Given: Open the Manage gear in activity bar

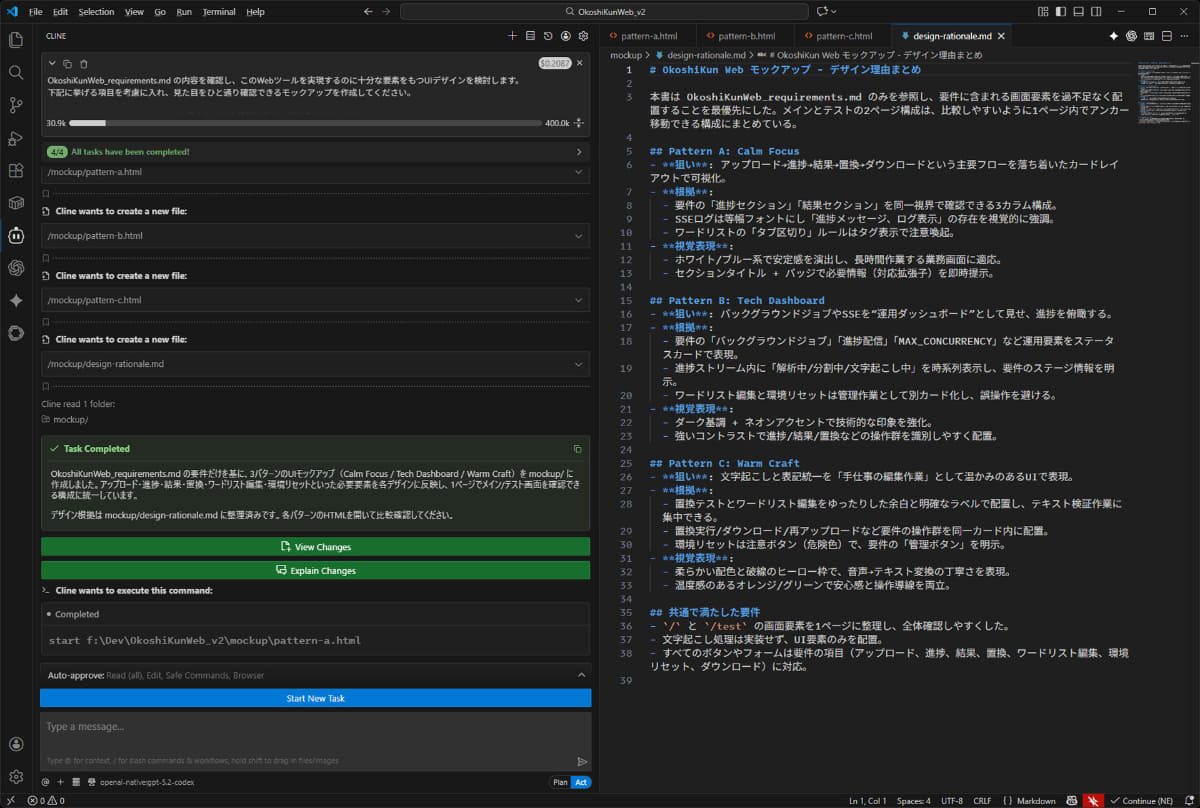Looking at the screenshot, I should [16, 777].
